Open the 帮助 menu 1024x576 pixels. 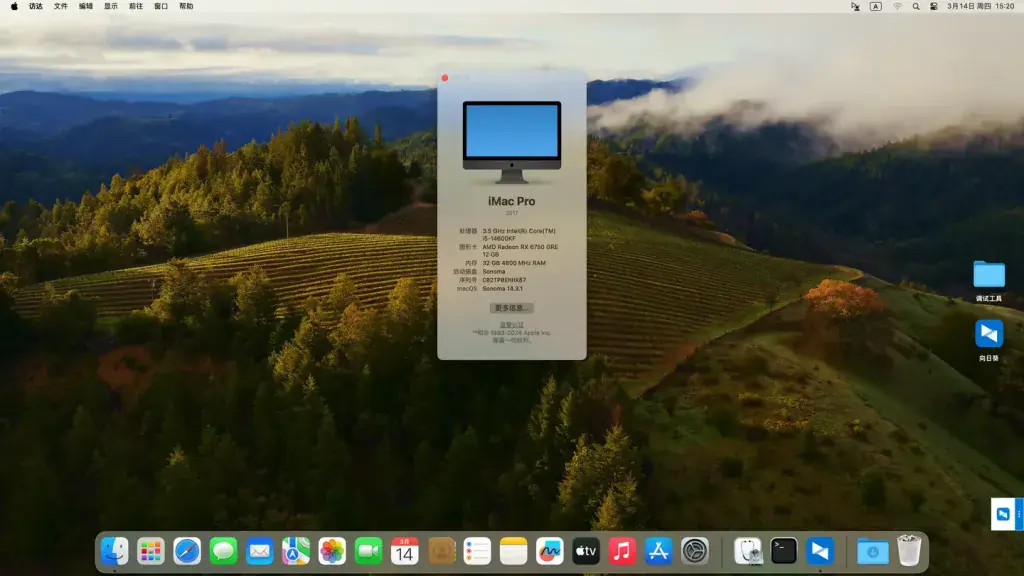tap(186, 7)
